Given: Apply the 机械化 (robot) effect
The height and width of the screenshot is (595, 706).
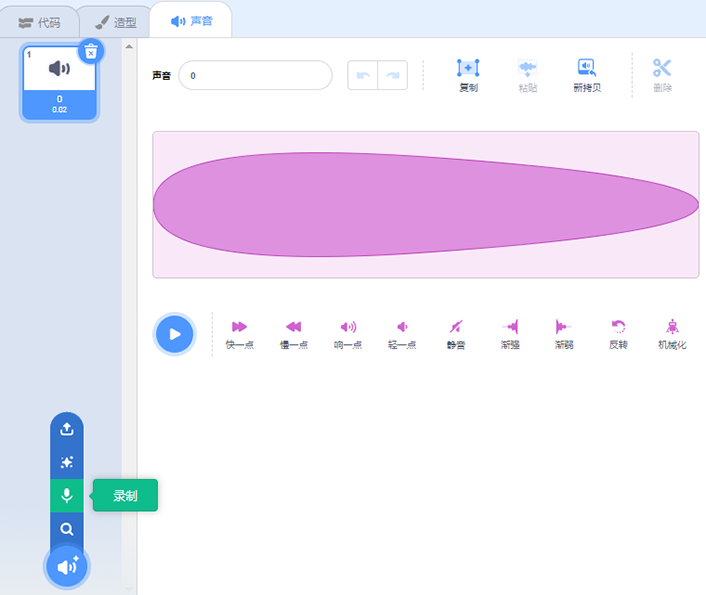Looking at the screenshot, I should (x=672, y=327).
